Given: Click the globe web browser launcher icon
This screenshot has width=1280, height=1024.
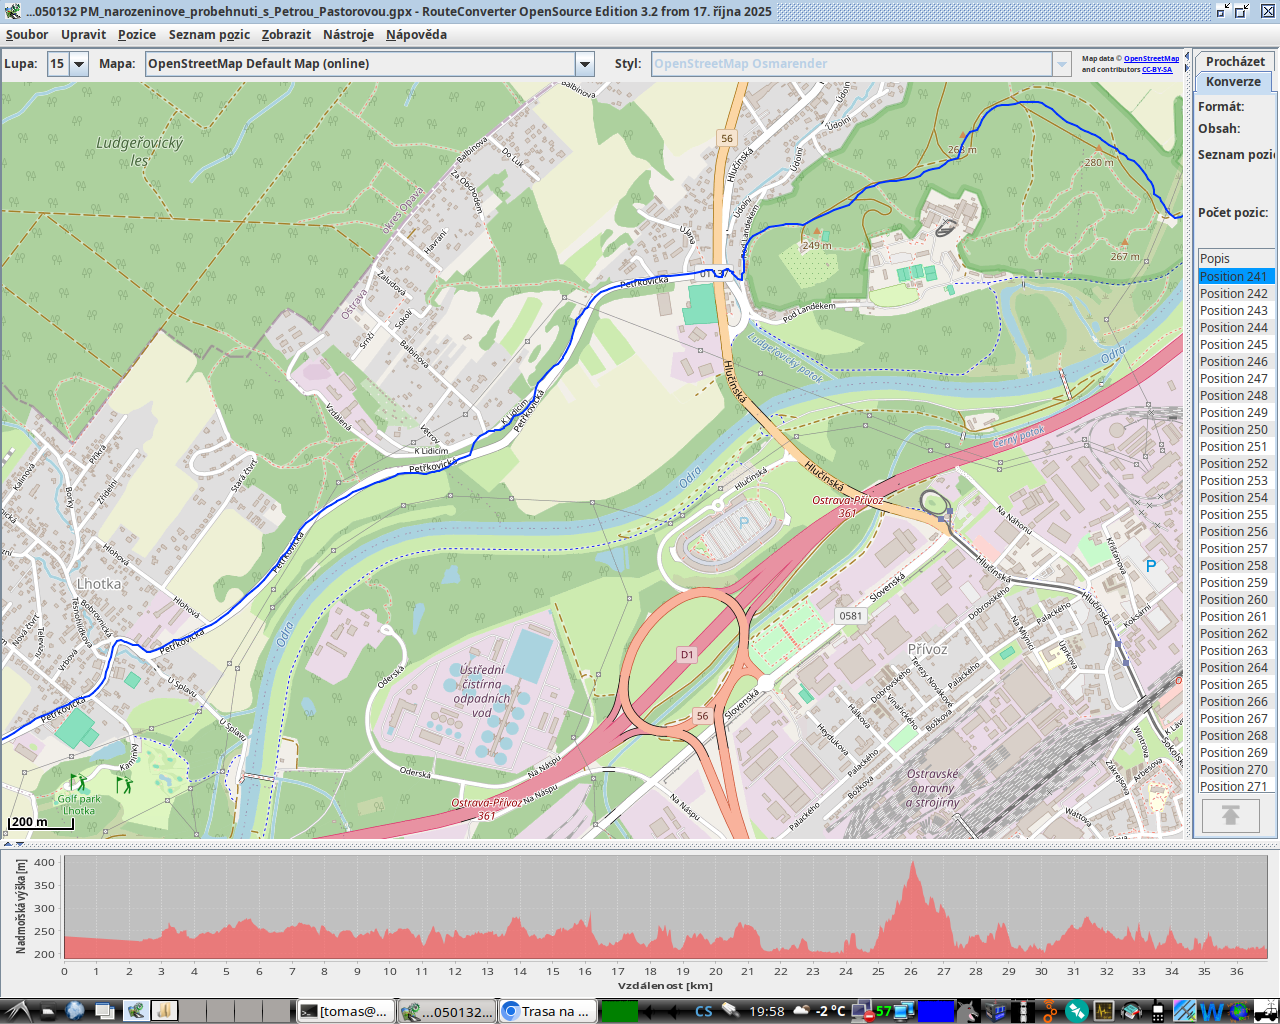Looking at the screenshot, I should pyautogui.click(x=75, y=1011).
